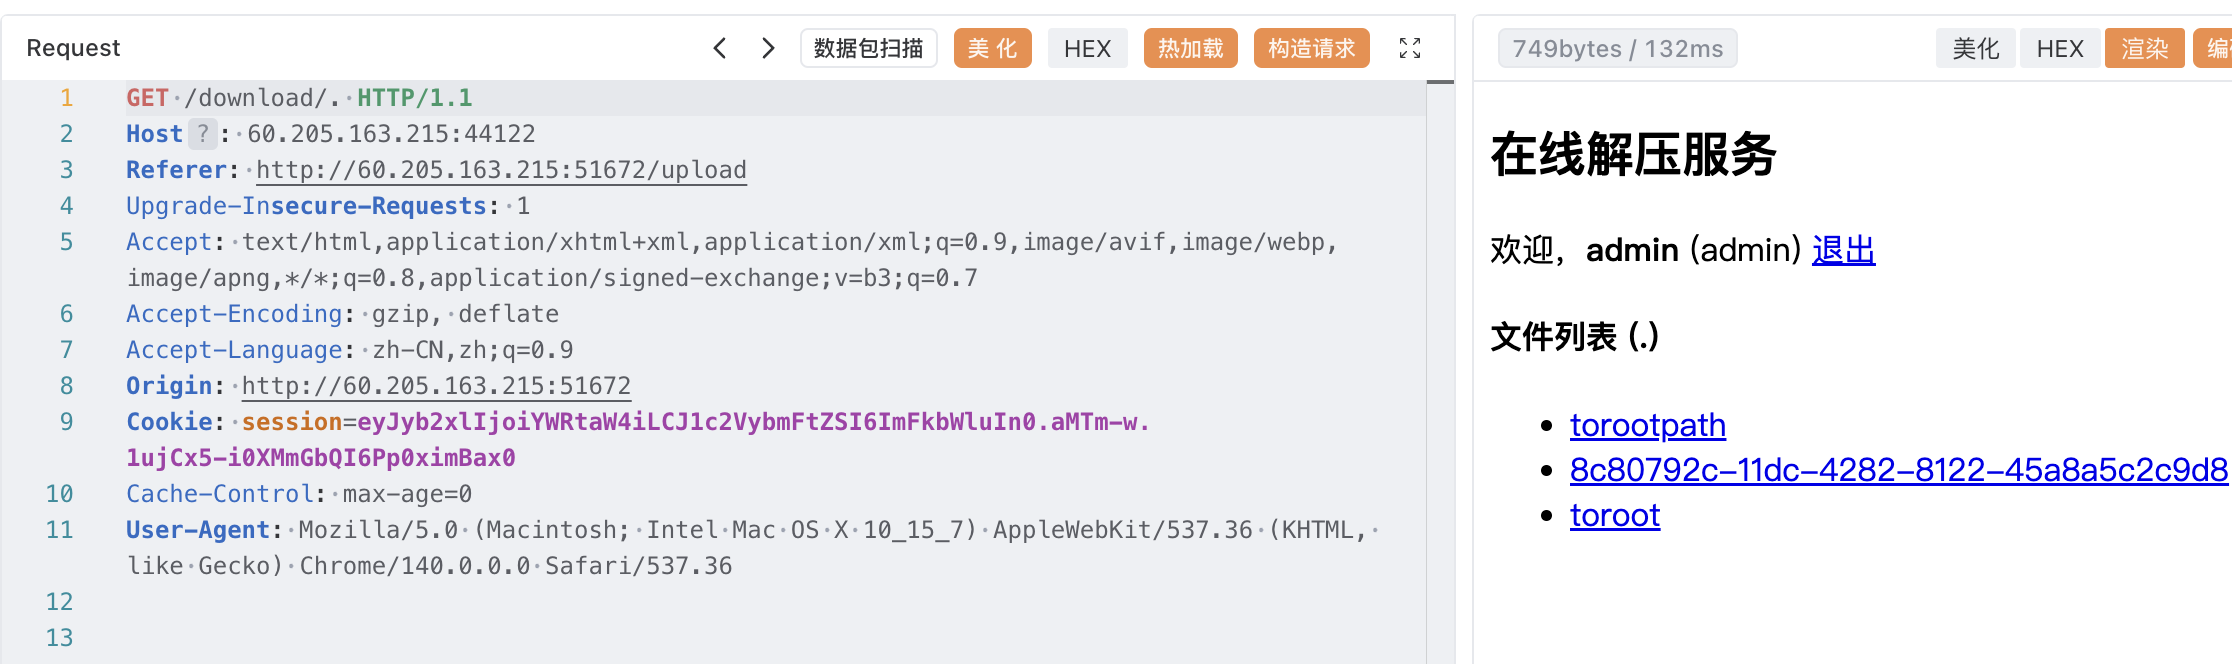Viewport: 2232px width, 664px height.
Task: Click the 退出 logout link
Action: [1843, 250]
